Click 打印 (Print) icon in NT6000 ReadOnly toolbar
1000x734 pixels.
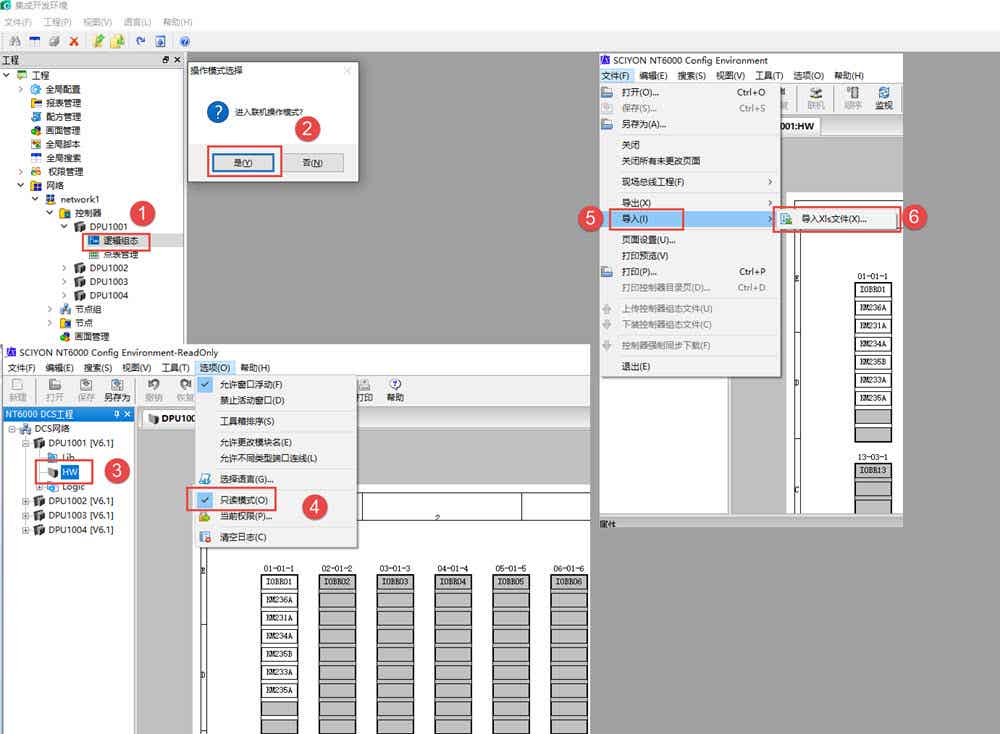click(x=364, y=390)
